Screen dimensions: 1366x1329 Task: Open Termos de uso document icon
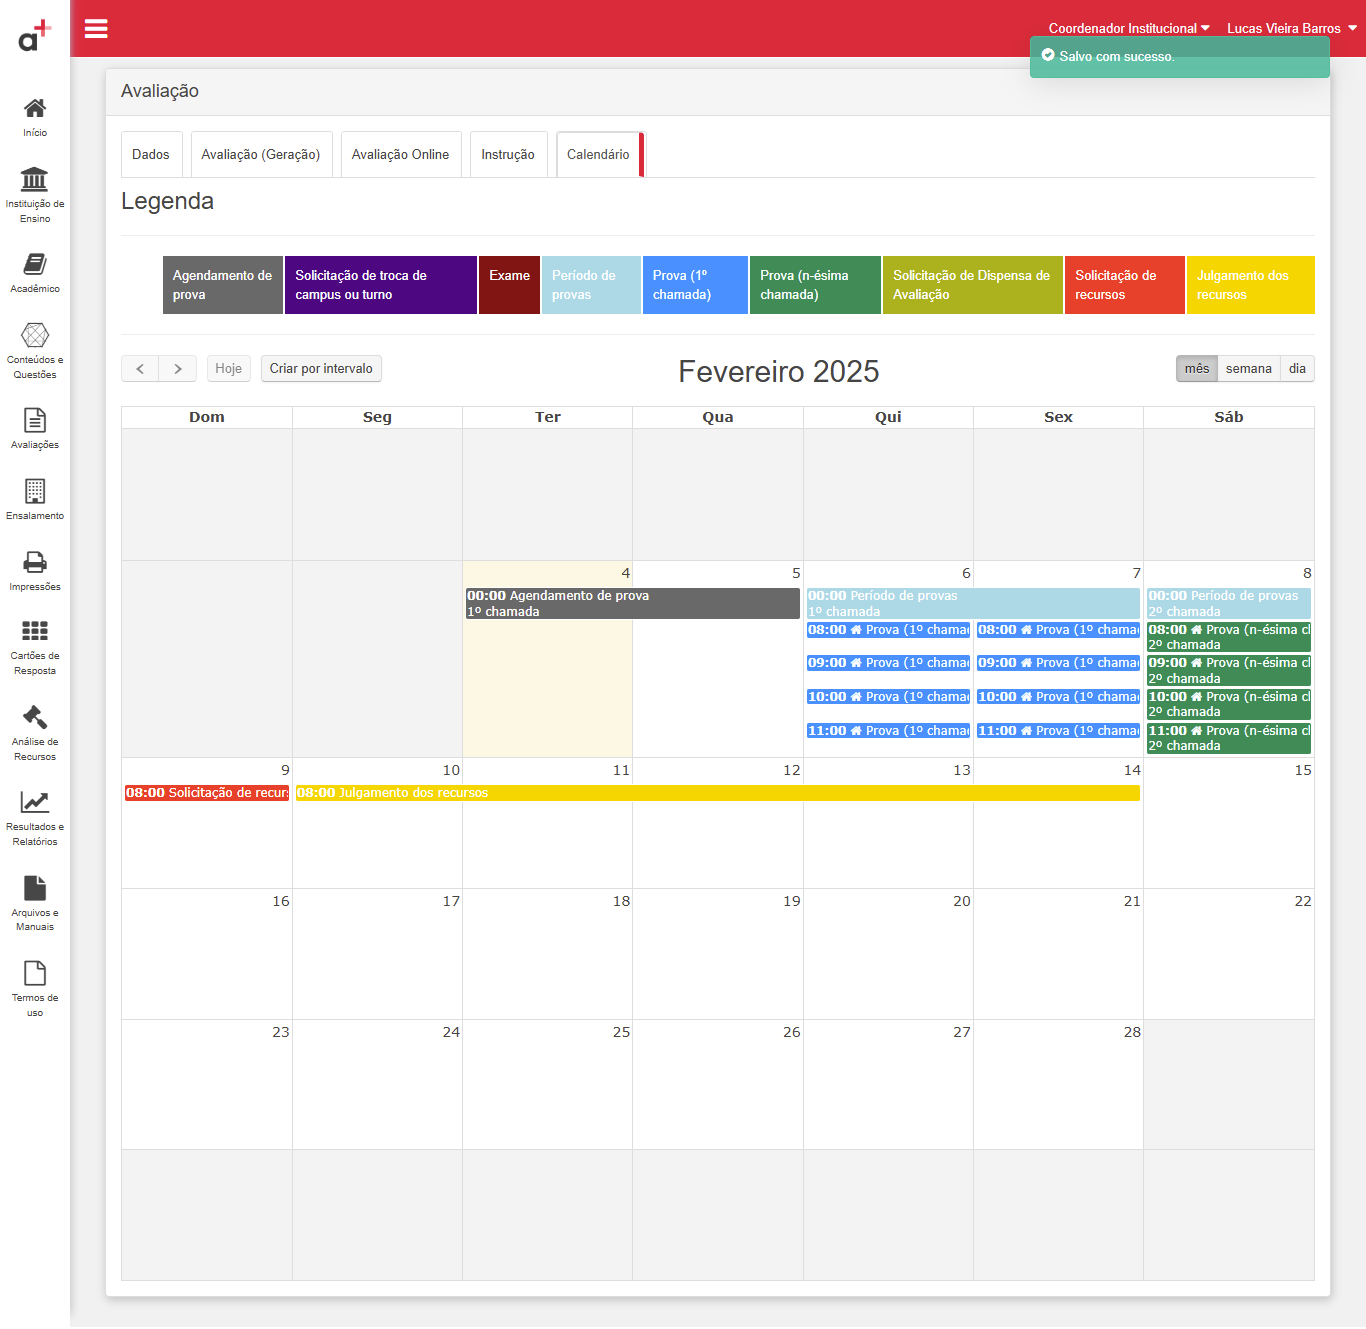(35, 973)
